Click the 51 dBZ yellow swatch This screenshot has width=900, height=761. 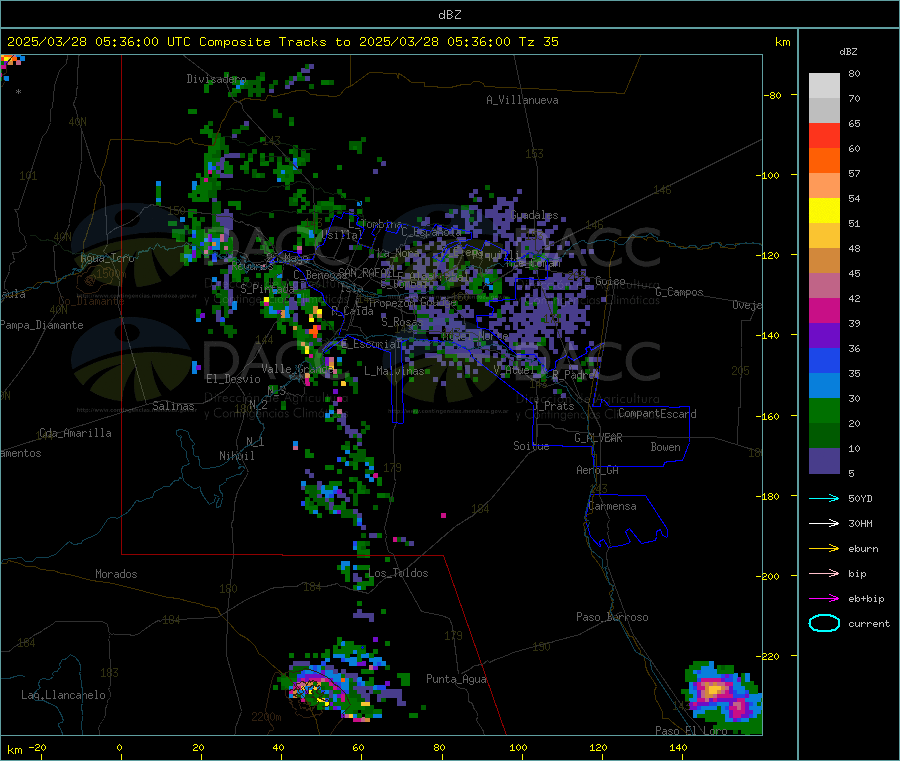[824, 210]
